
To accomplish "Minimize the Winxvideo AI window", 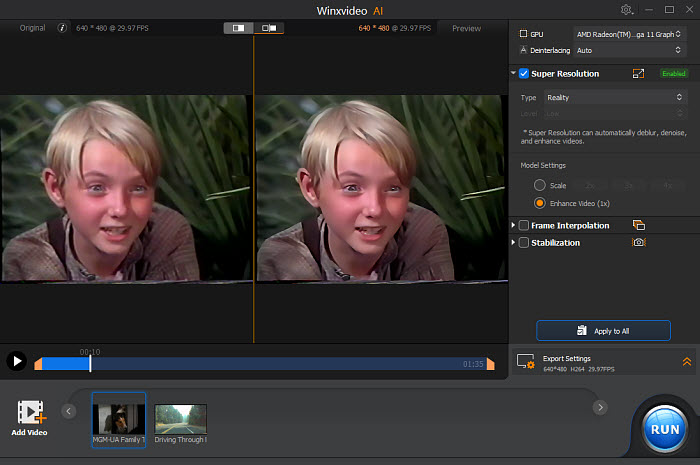I will (649, 9).
